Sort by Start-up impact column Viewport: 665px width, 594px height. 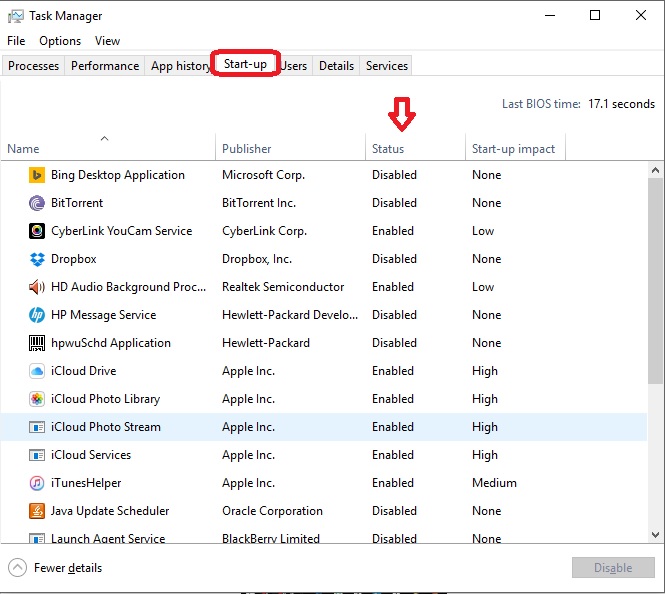click(x=513, y=149)
